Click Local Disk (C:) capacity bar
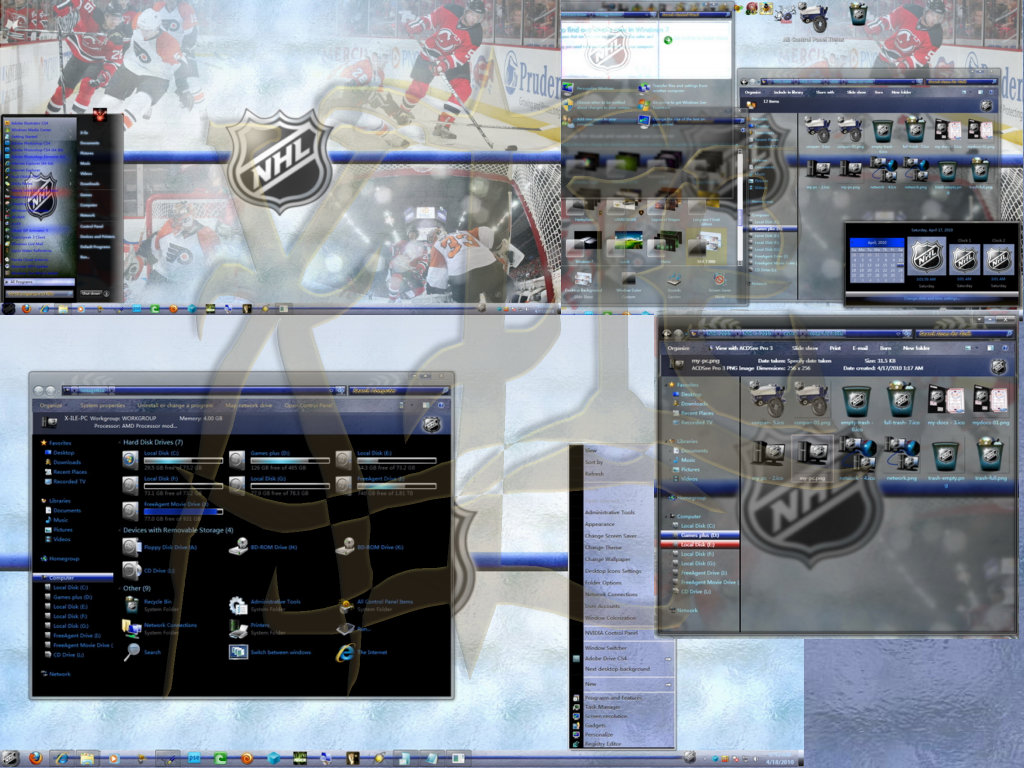Image resolution: width=1024 pixels, height=768 pixels. 184,461
